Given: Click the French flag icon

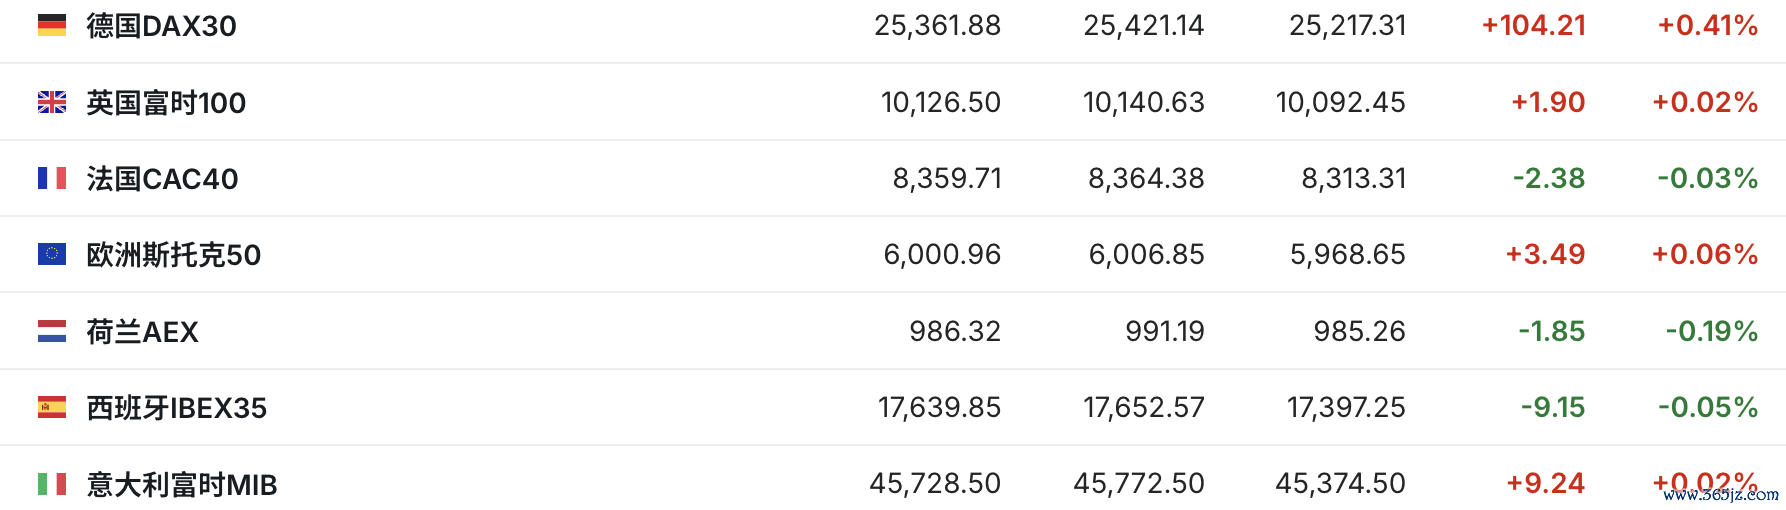Looking at the screenshot, I should point(52,178).
